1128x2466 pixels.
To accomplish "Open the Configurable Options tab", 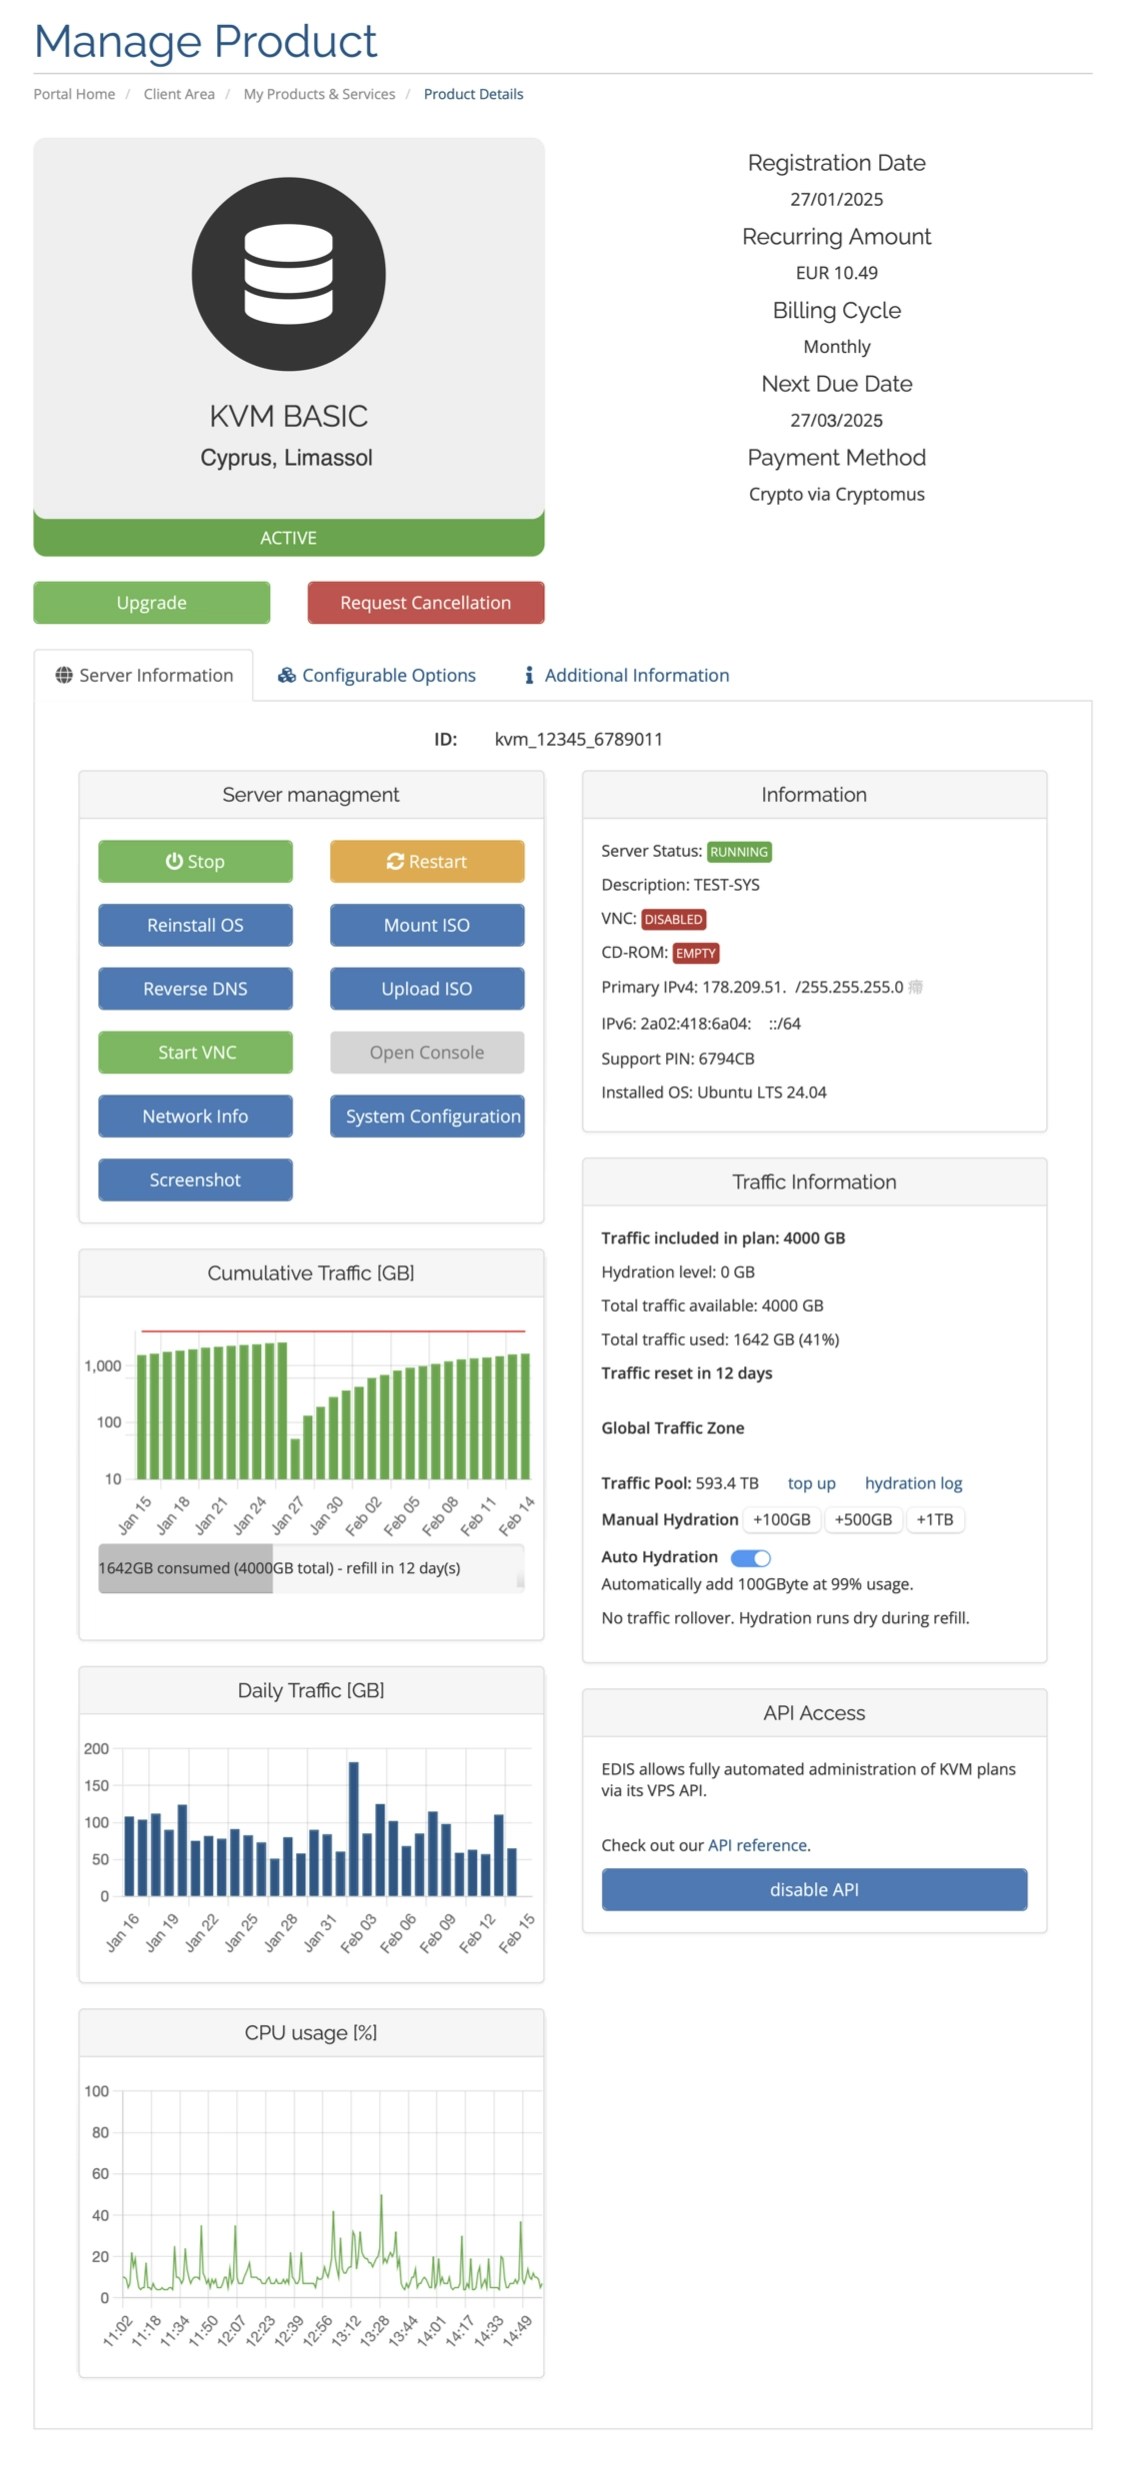I will 377,675.
